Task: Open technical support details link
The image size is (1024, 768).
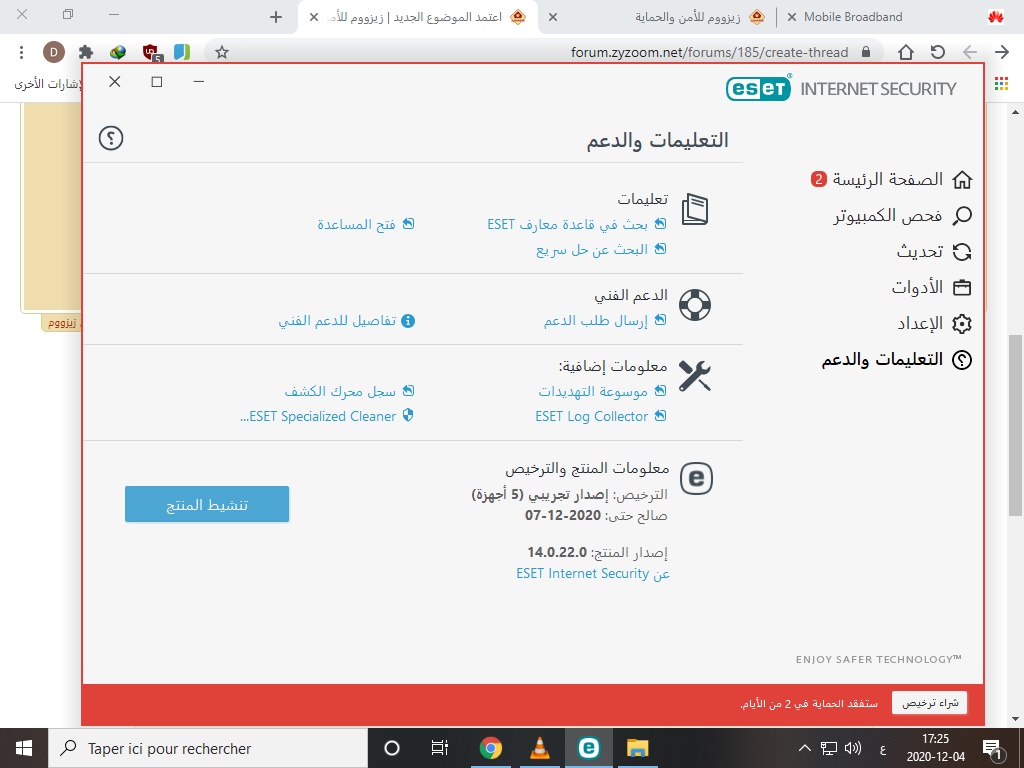Action: (x=346, y=321)
